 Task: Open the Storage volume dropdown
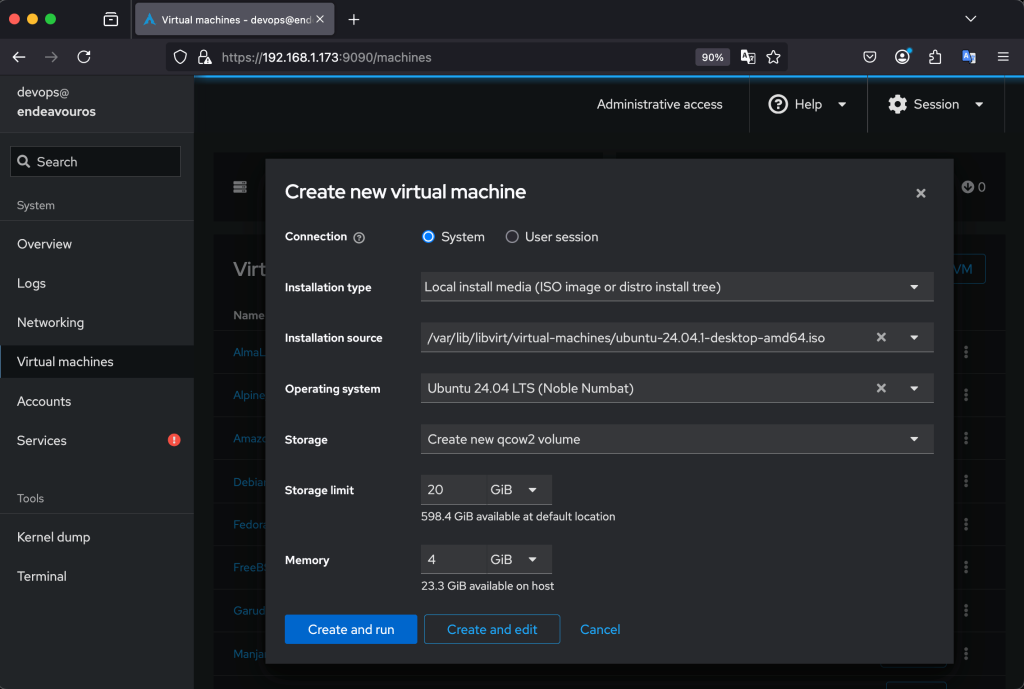point(677,439)
